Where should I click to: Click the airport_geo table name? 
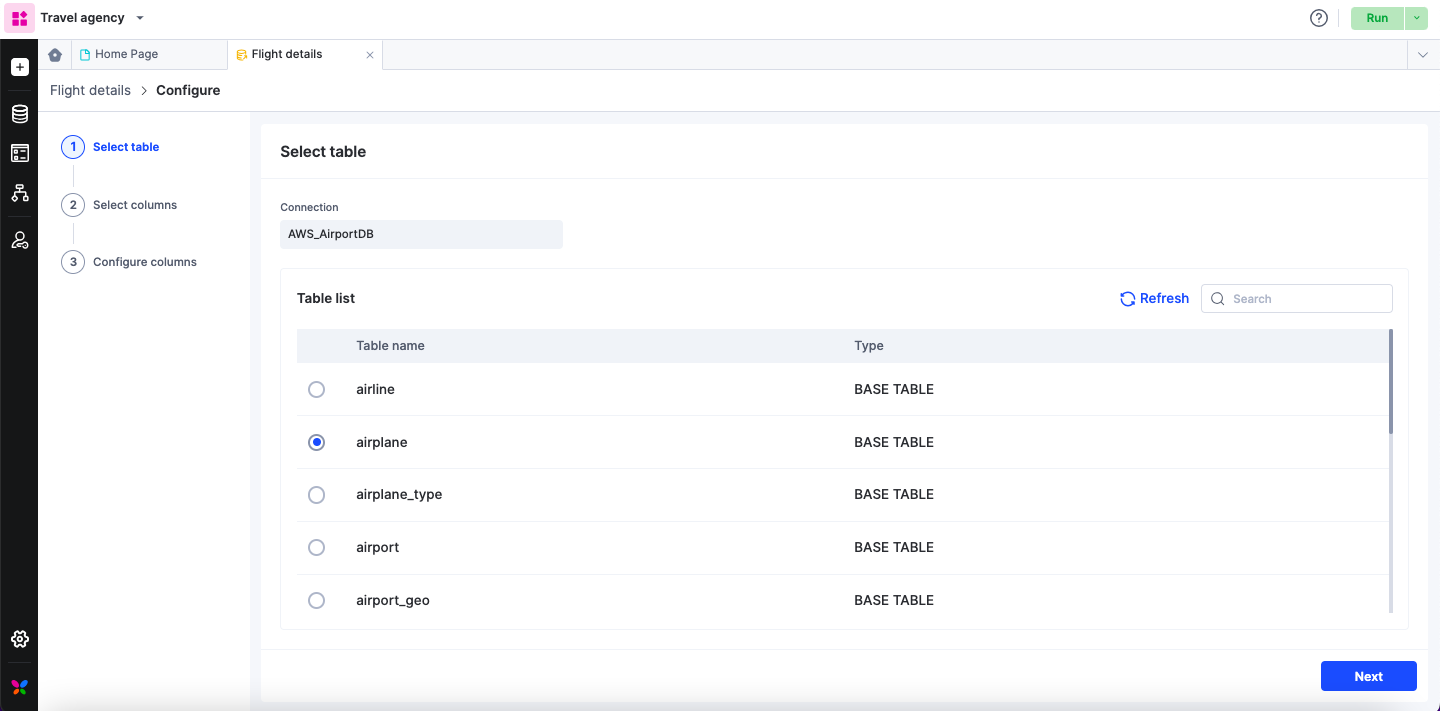pyautogui.click(x=393, y=600)
